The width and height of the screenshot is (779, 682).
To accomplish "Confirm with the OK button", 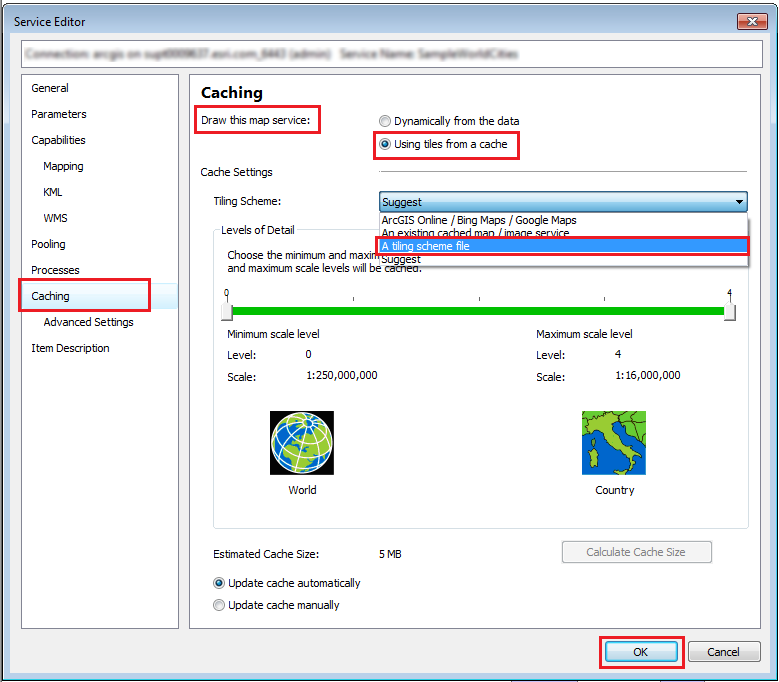I will click(641, 652).
